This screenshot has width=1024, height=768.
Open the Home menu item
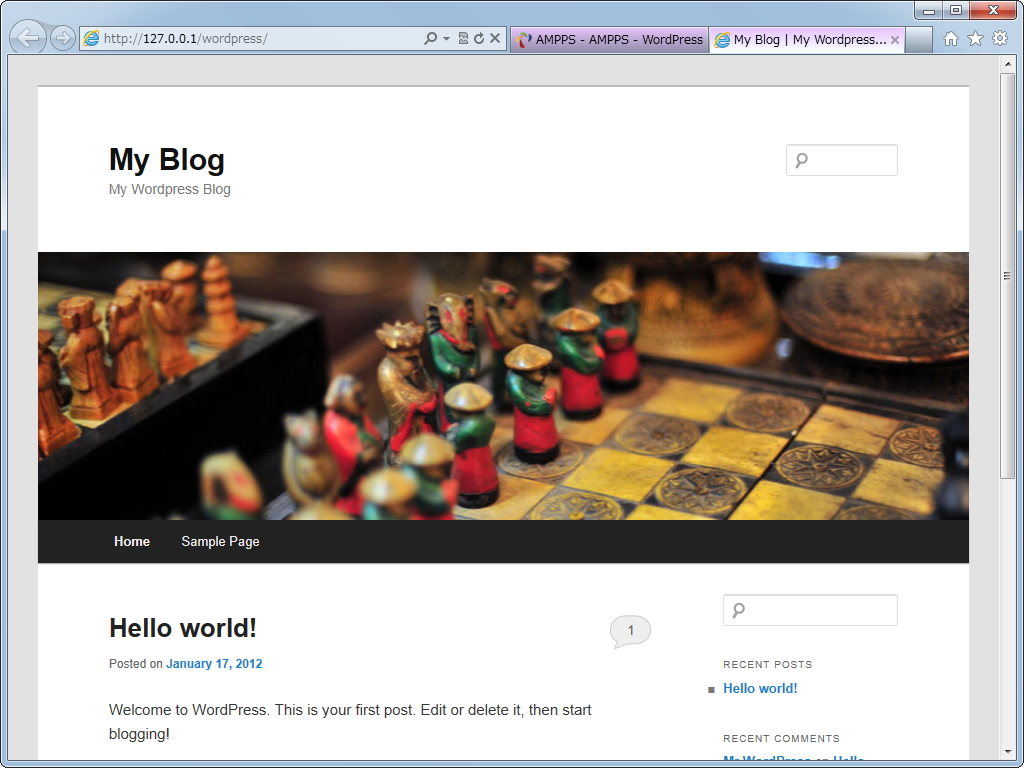(x=132, y=541)
